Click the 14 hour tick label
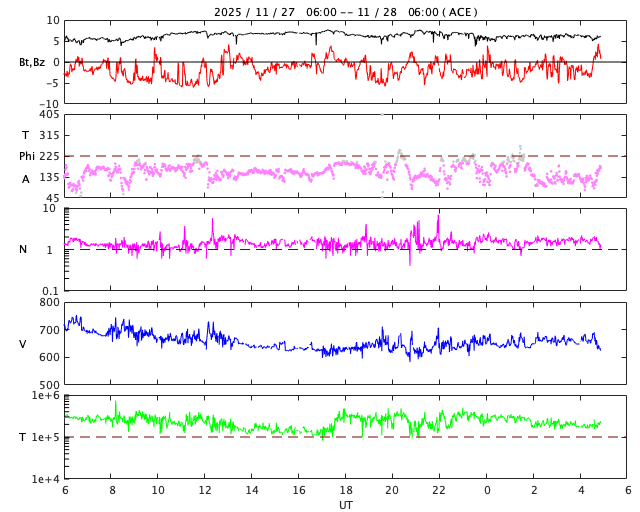 [252, 491]
